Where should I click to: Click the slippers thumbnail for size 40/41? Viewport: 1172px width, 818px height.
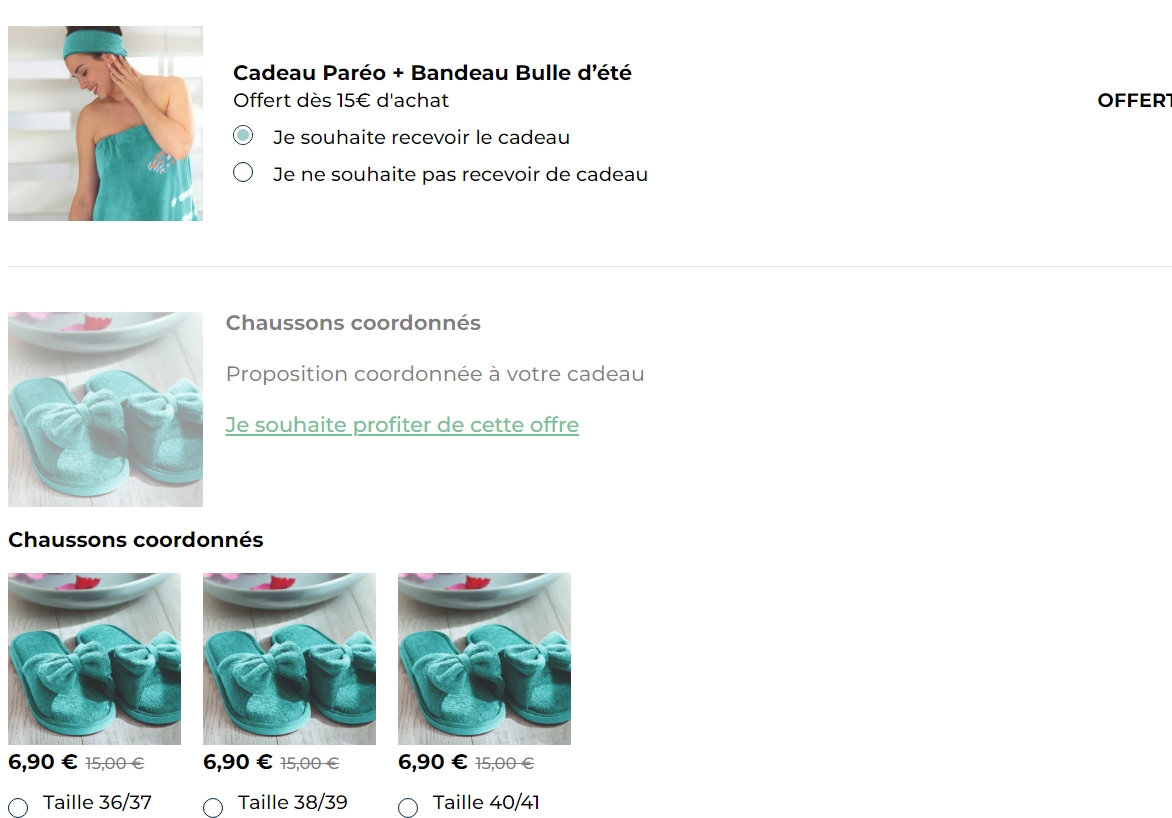tap(484, 659)
